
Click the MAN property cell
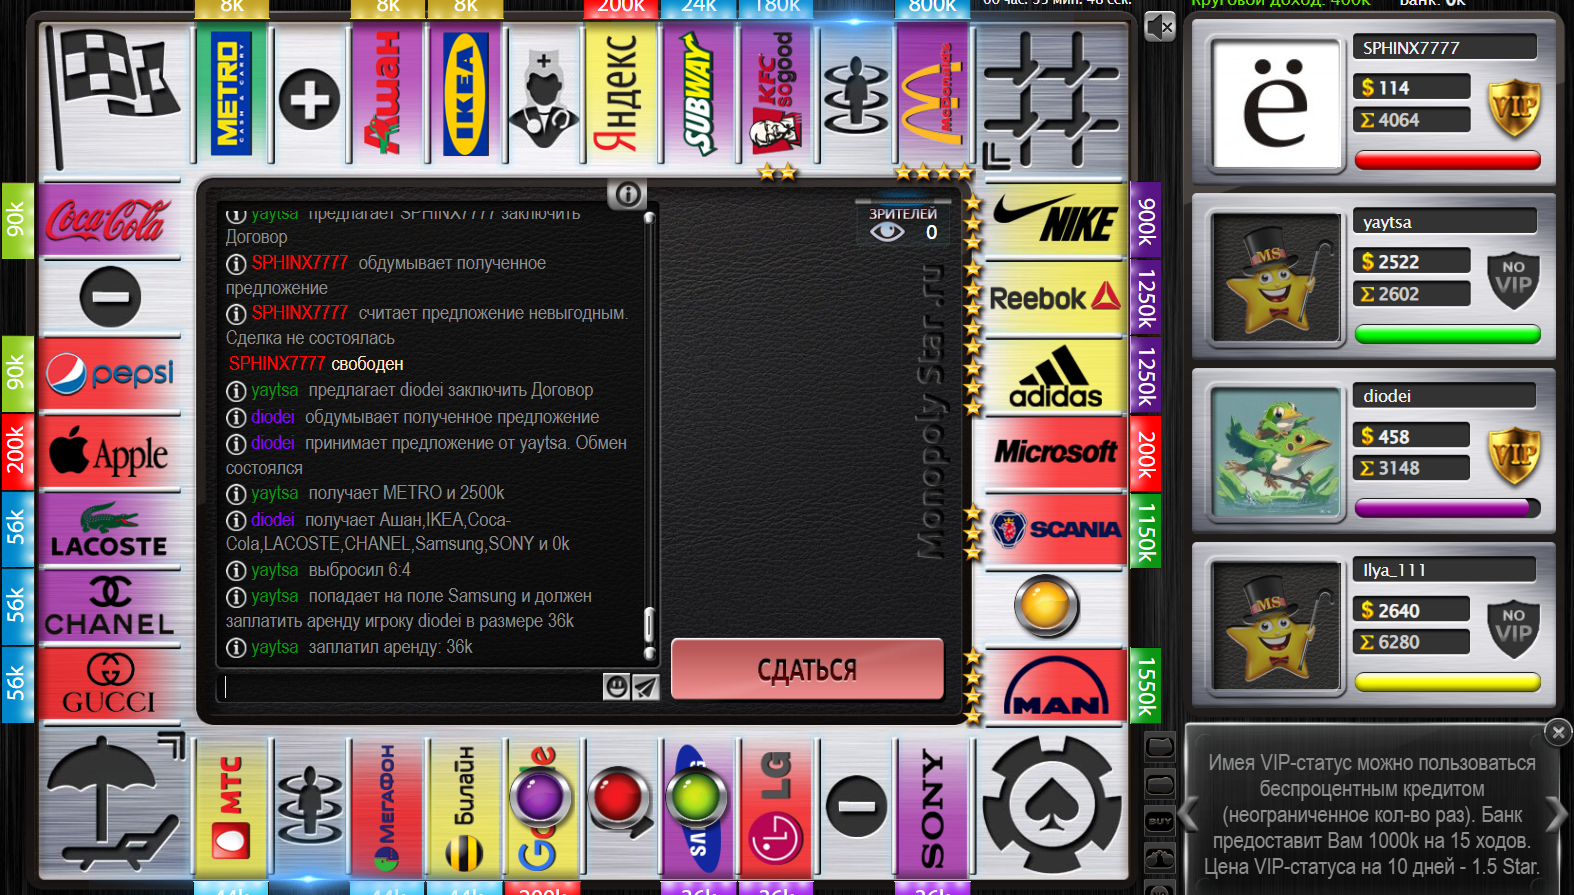click(x=1056, y=686)
